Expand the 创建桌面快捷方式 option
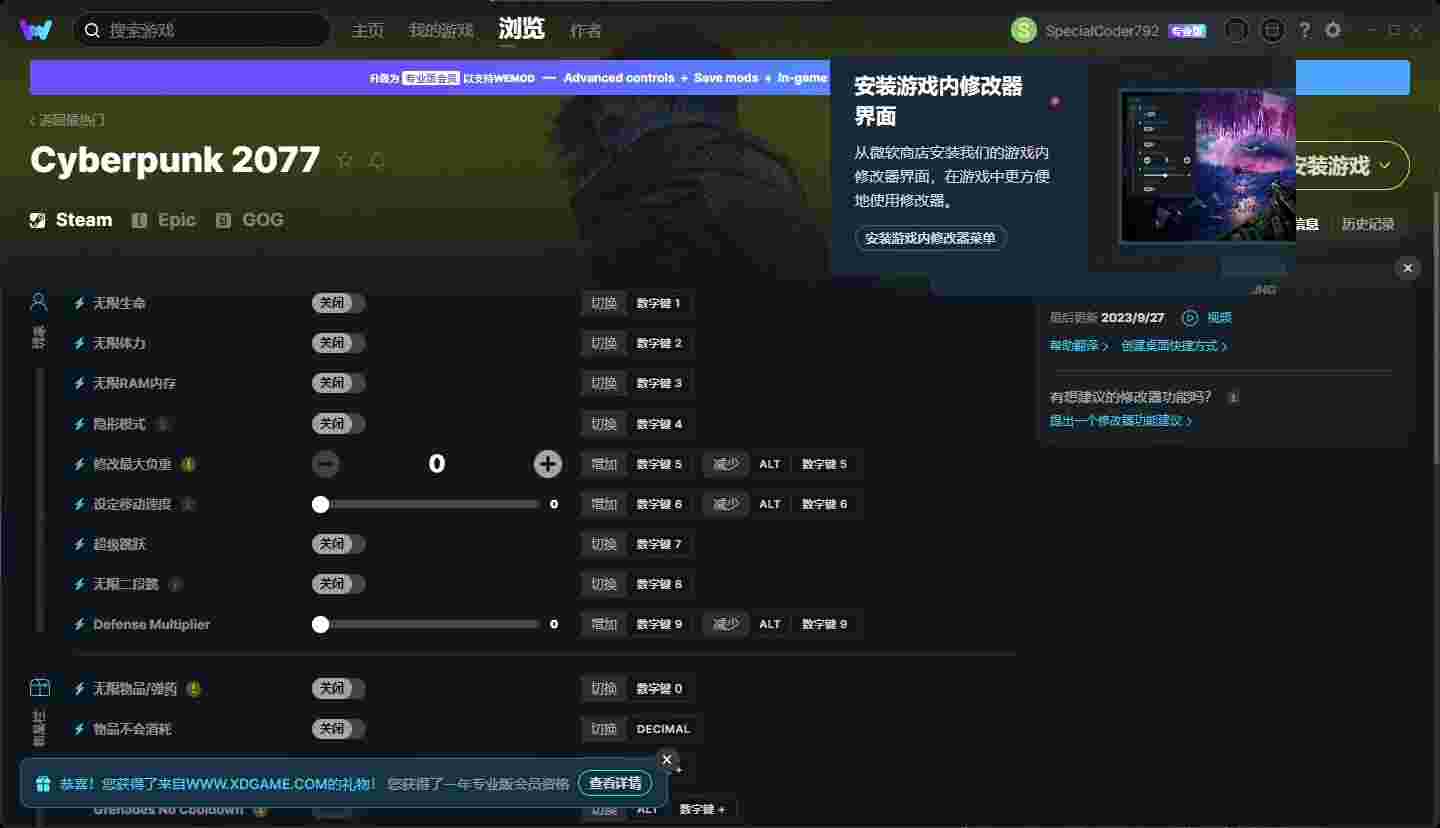 tap(1174, 346)
